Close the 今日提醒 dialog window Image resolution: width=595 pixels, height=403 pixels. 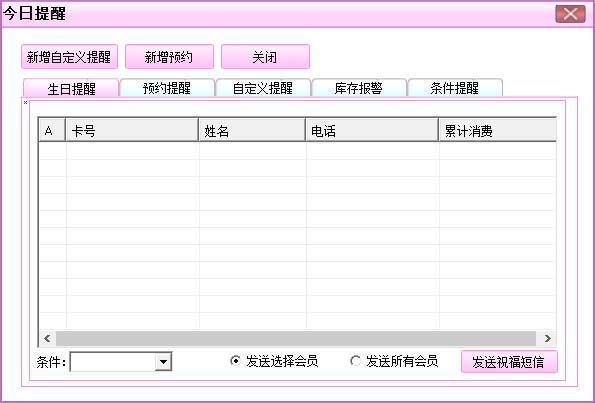pyautogui.click(x=570, y=14)
